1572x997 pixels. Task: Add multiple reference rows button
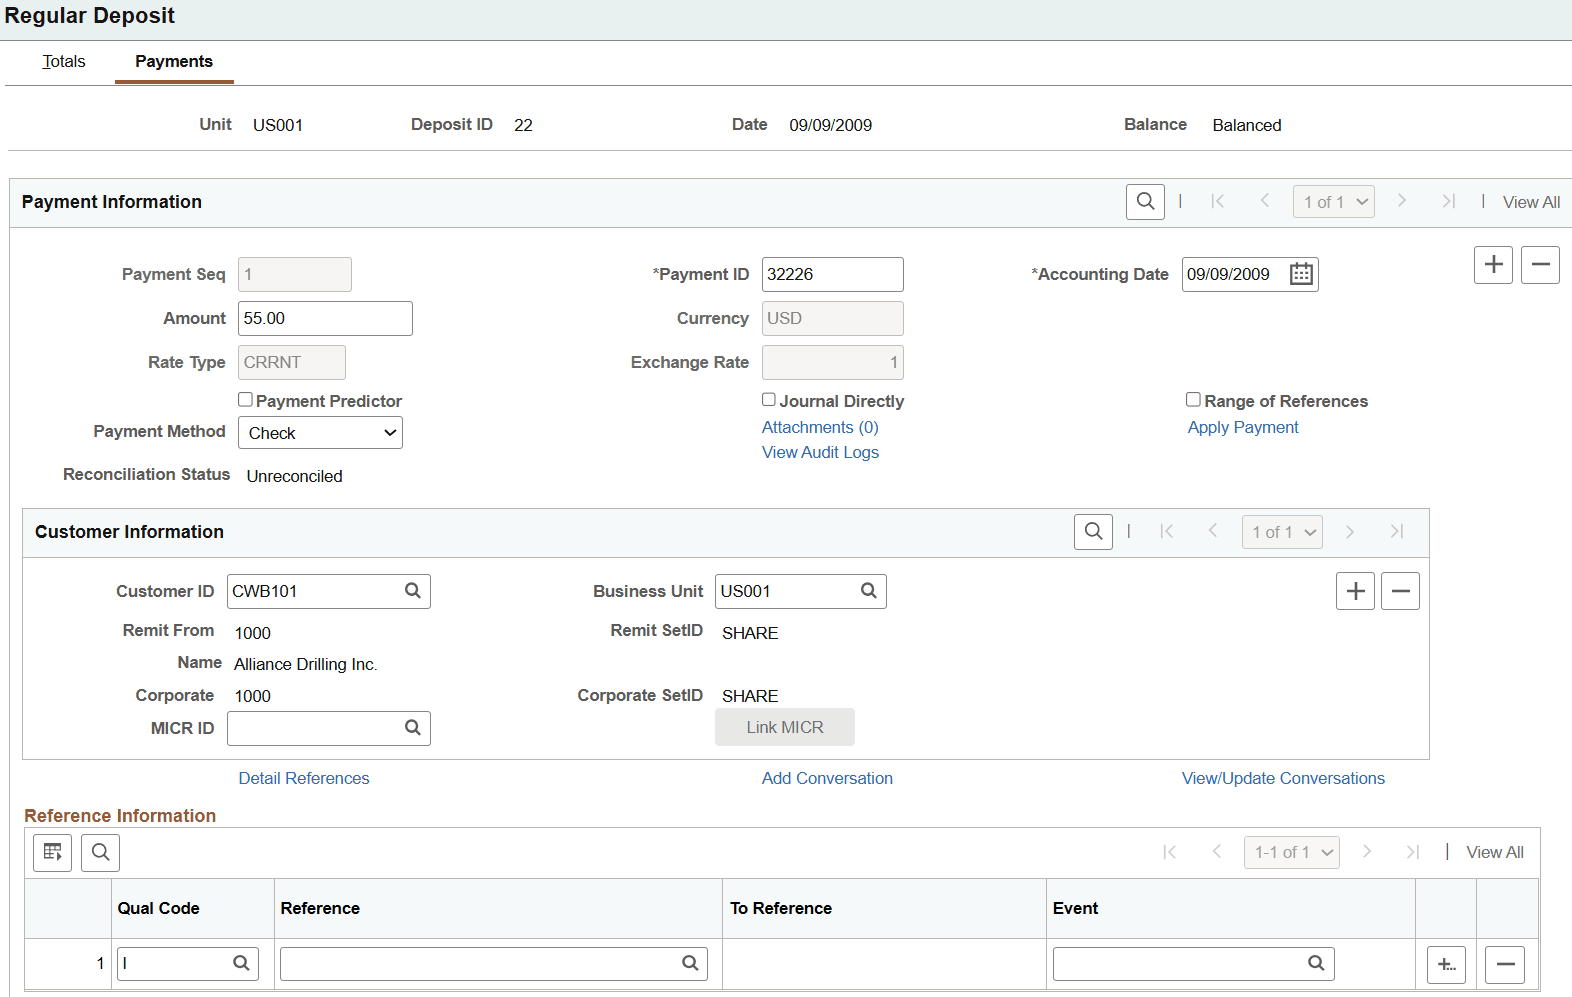pos(1446,965)
